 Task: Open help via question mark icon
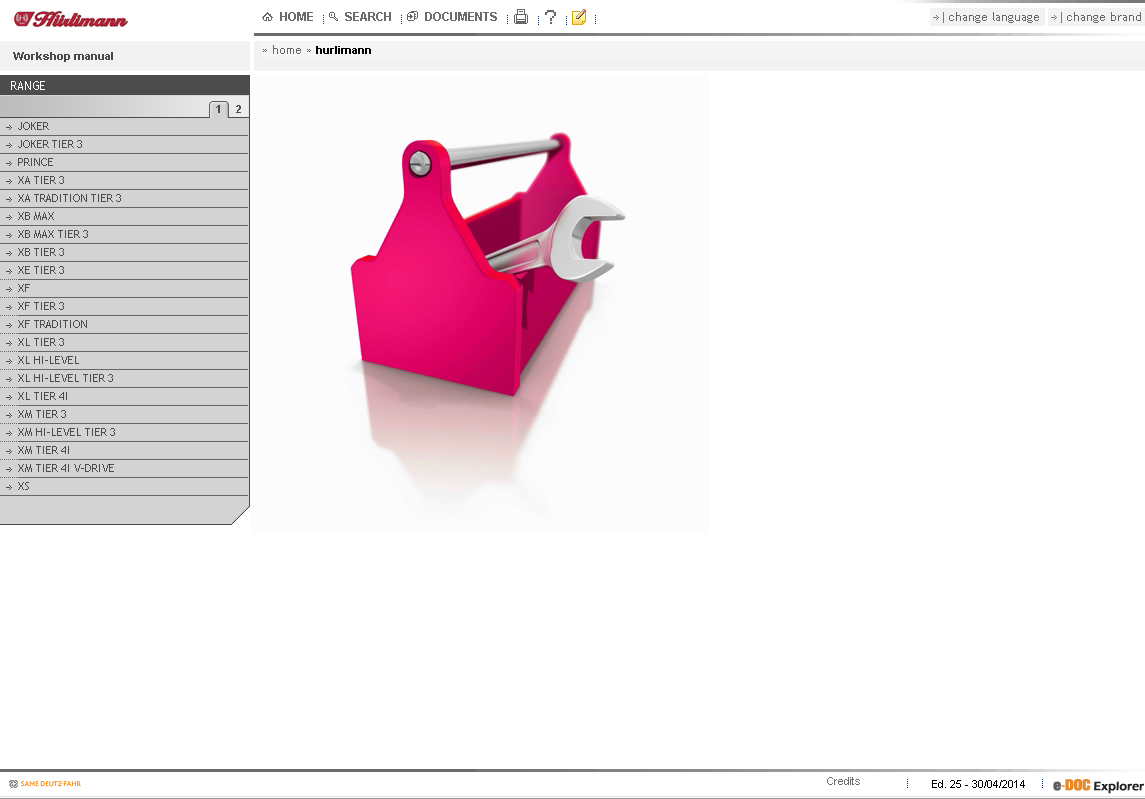point(551,17)
